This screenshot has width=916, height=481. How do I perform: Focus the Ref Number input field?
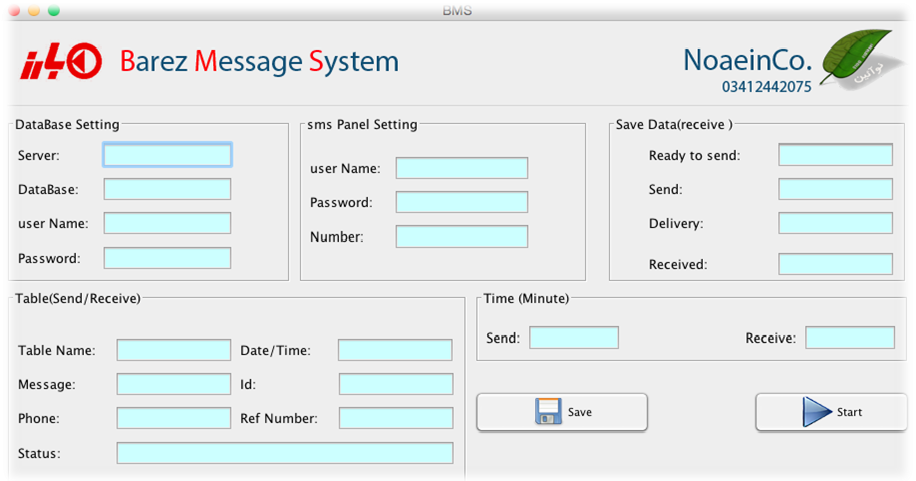coord(396,418)
